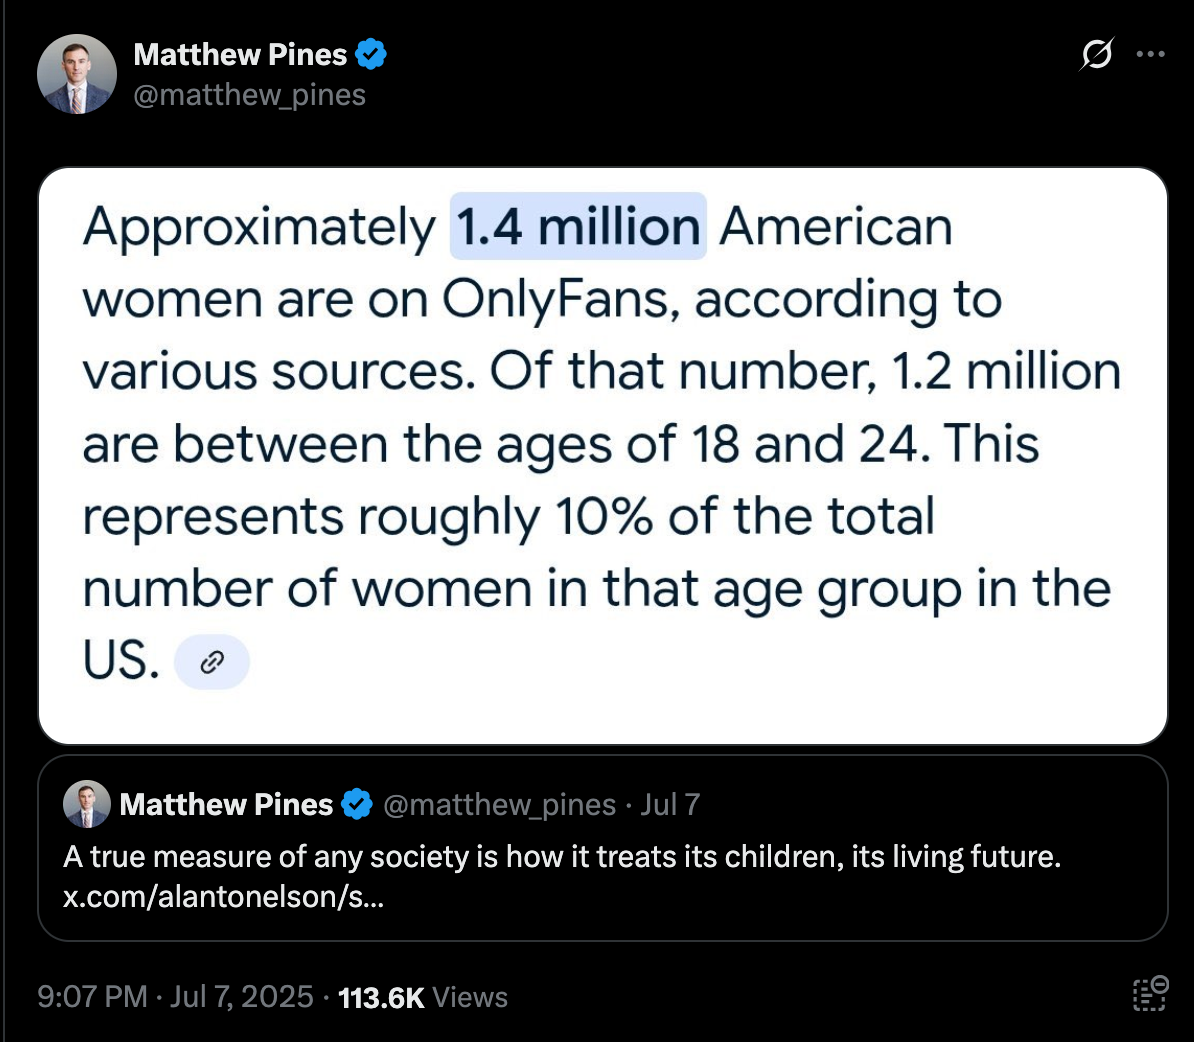The image size is (1194, 1042).
Task: Click the Grok slash icon at top right
Action: pyautogui.click(x=1097, y=54)
